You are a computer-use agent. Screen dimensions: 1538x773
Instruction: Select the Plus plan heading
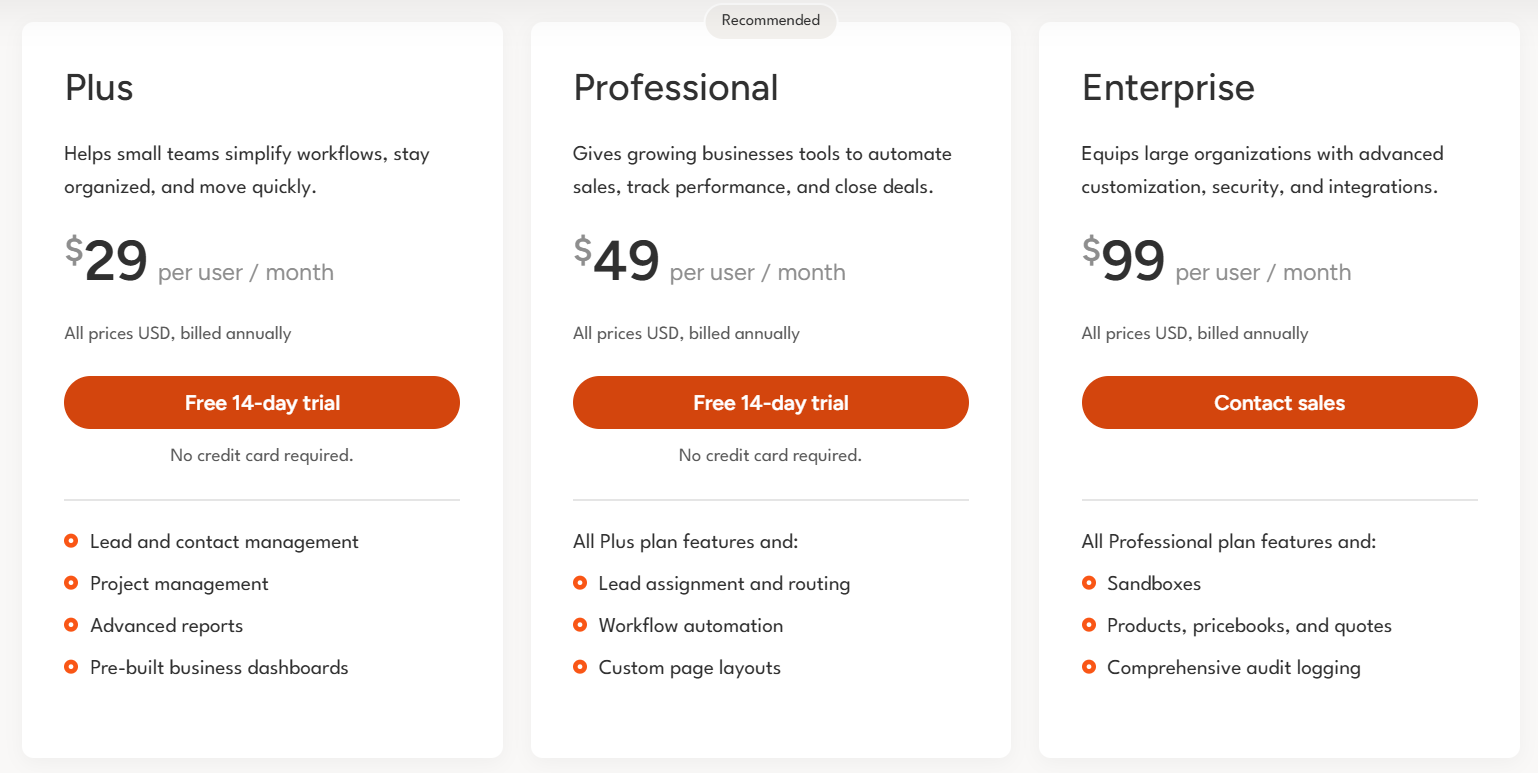(x=99, y=88)
